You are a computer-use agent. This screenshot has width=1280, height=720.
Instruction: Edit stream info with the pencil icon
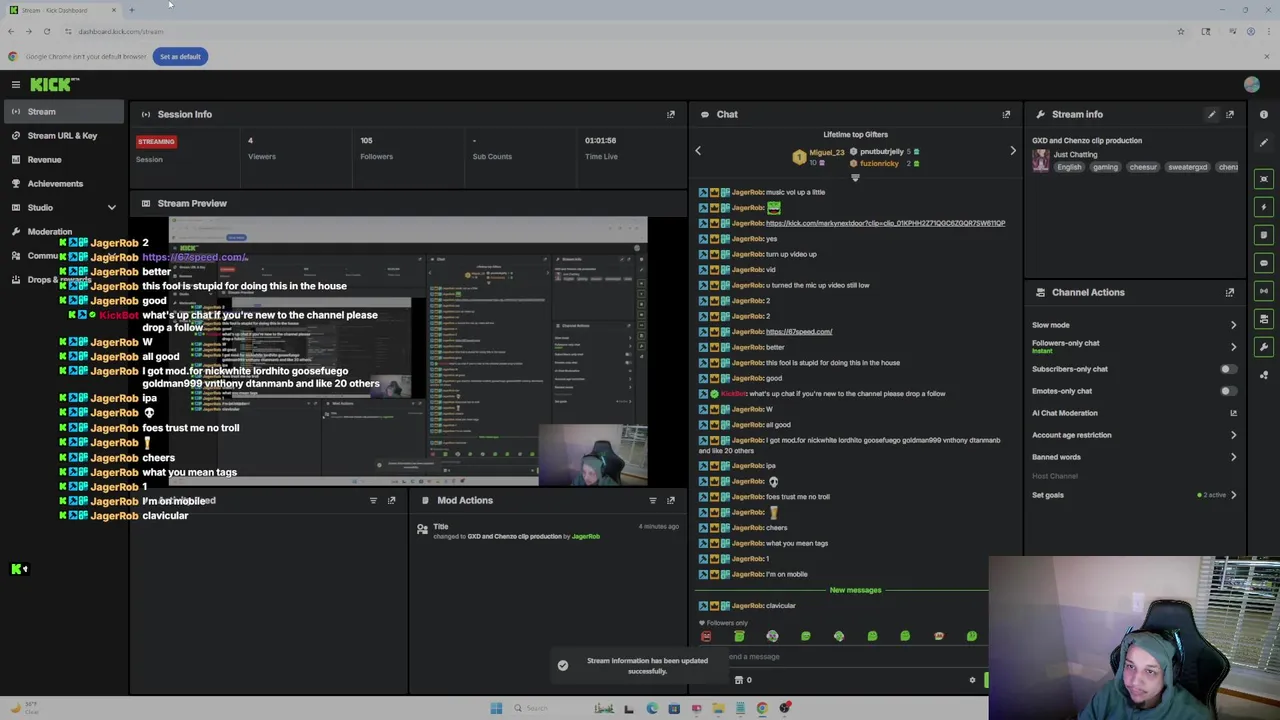click(x=1212, y=114)
